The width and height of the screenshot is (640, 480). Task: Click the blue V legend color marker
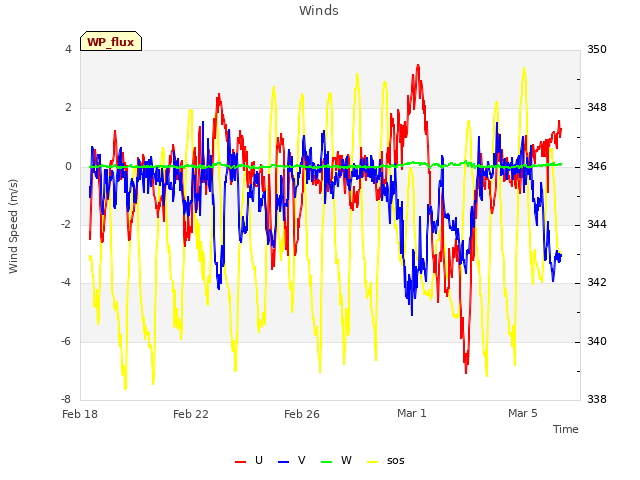283,462
